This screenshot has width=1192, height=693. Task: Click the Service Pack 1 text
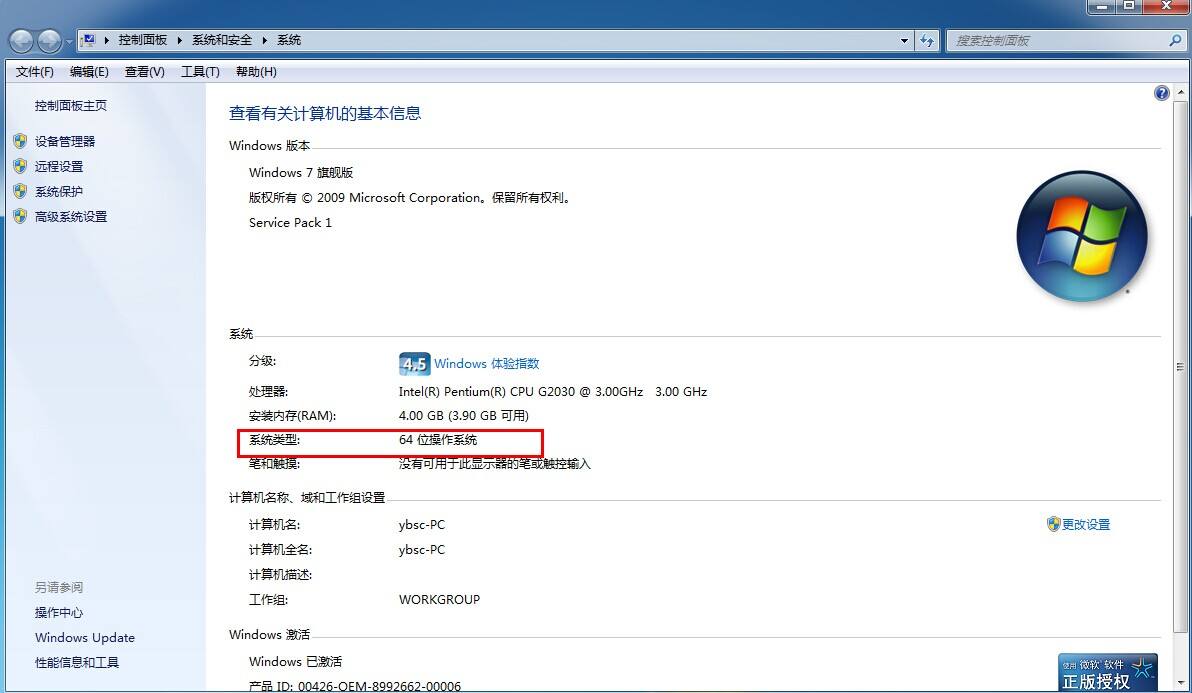290,223
